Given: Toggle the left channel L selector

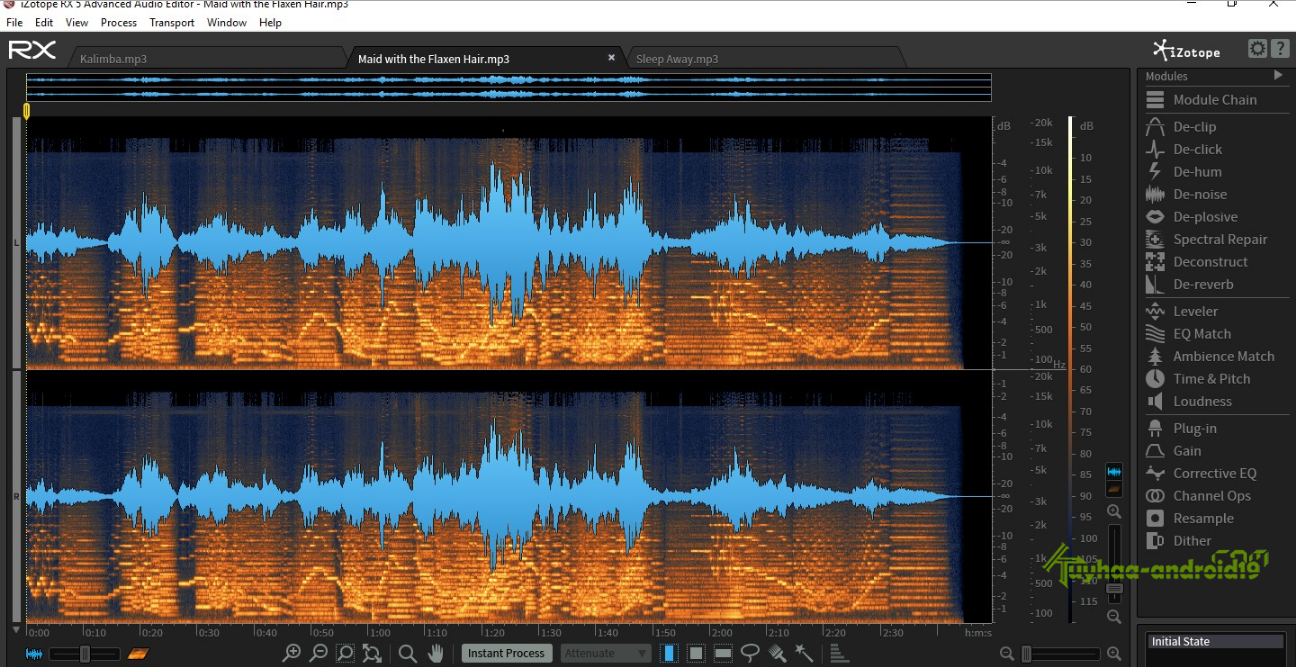Looking at the screenshot, I should [16, 243].
